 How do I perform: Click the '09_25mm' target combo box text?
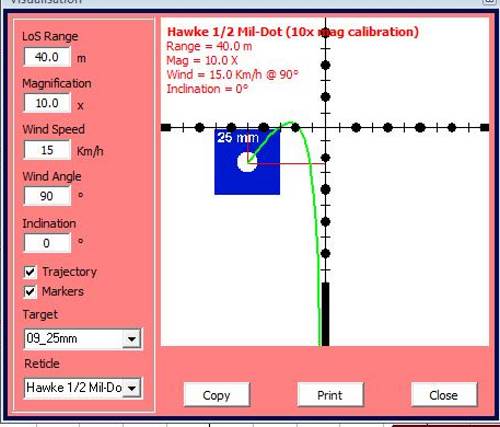[52, 339]
